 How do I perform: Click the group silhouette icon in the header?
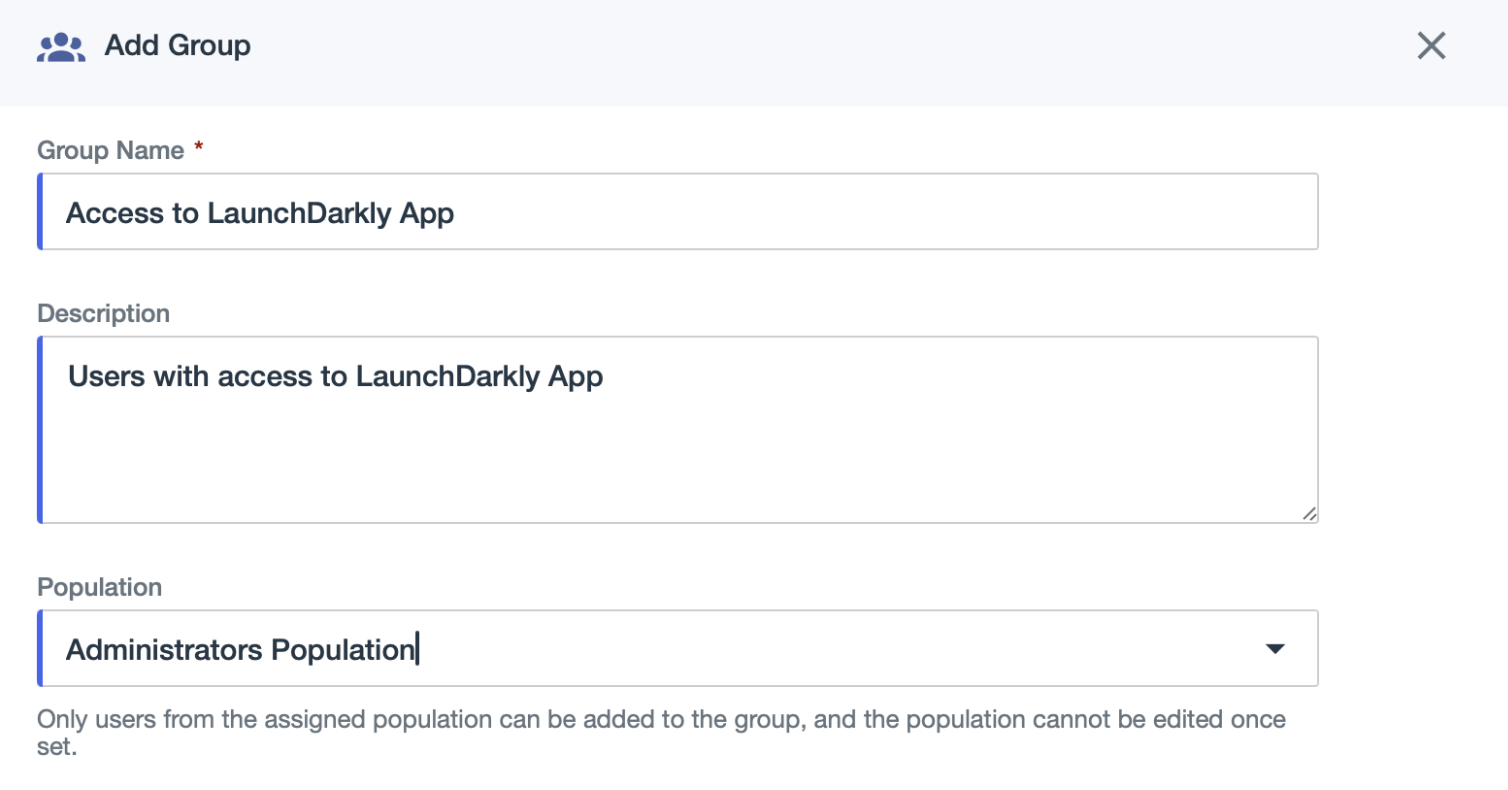point(61,45)
